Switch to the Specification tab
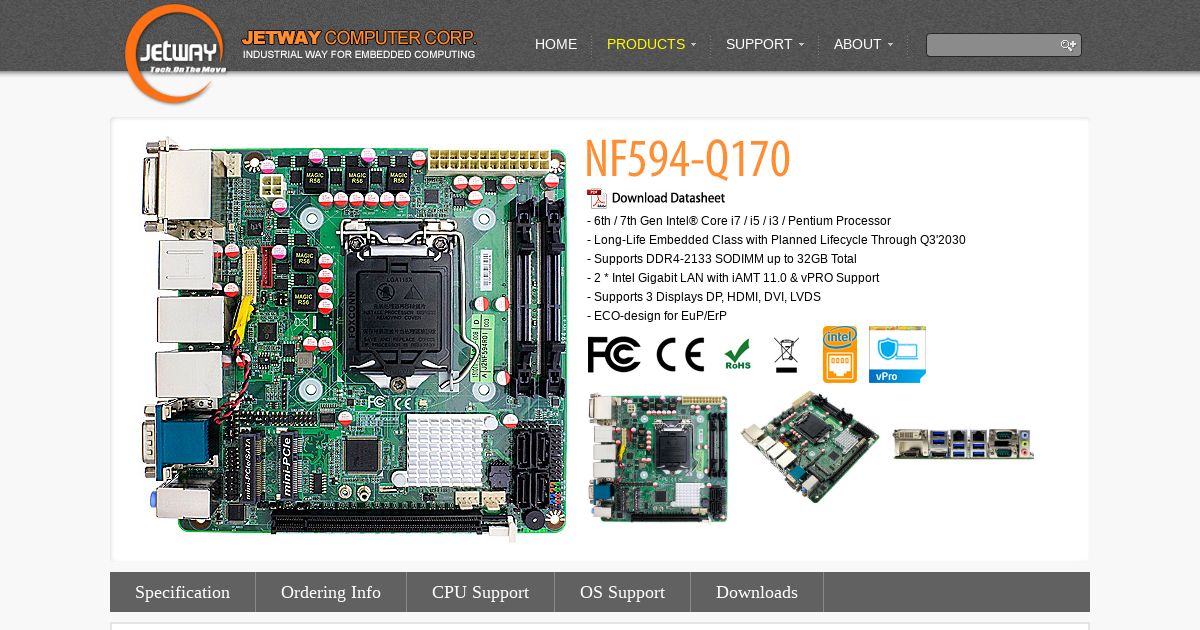Image resolution: width=1200 pixels, height=630 pixels. [x=183, y=592]
